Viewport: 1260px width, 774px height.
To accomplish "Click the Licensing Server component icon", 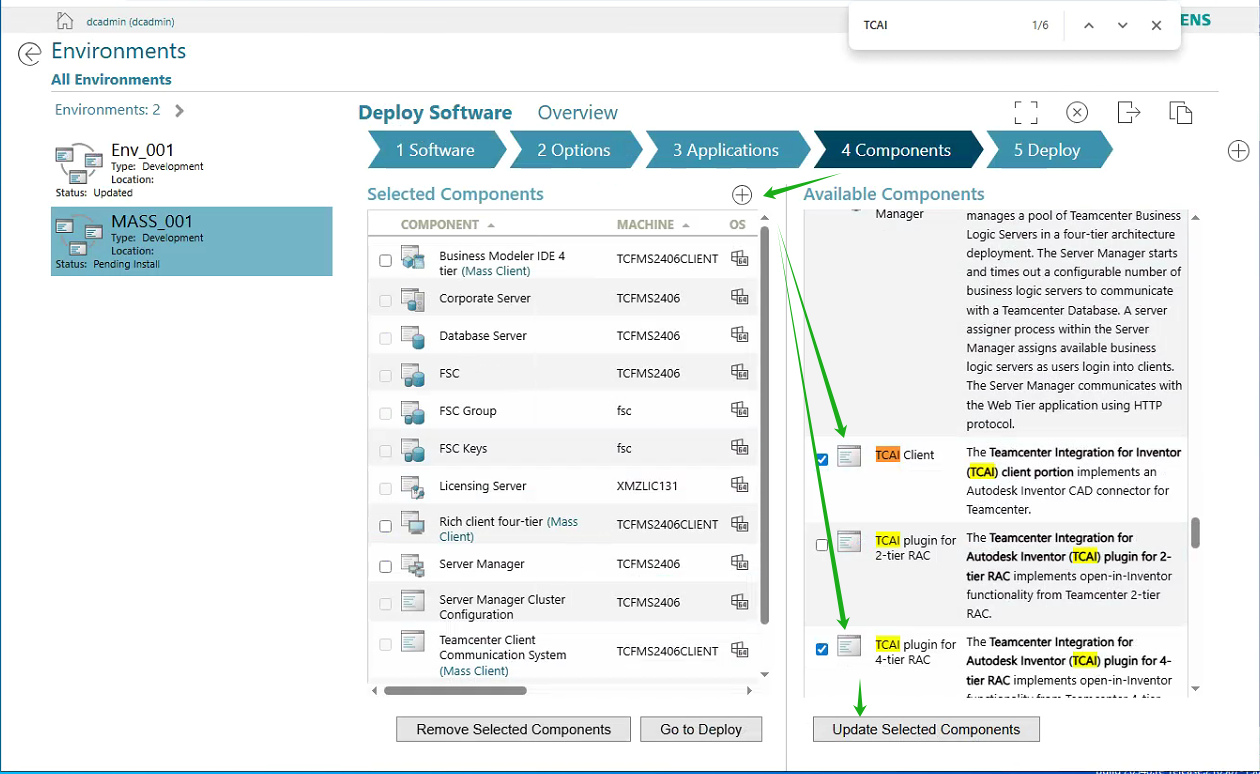I will 413,486.
